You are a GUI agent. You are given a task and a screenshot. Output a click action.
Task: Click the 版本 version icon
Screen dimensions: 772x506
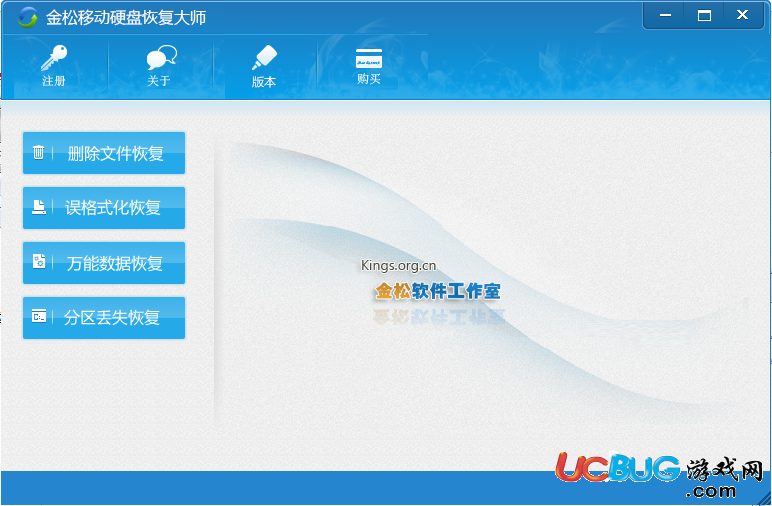[x=264, y=58]
